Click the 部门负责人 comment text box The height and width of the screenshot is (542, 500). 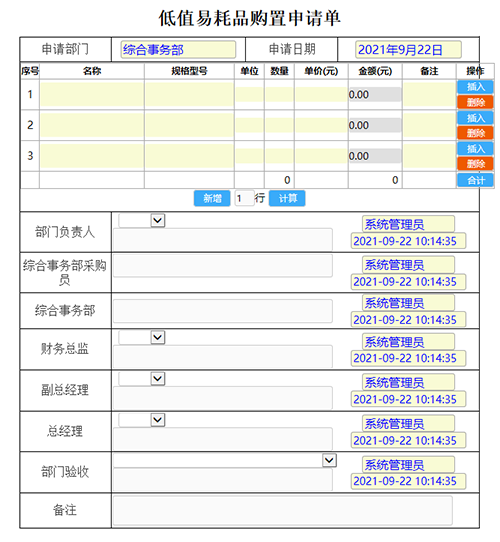click(x=223, y=239)
